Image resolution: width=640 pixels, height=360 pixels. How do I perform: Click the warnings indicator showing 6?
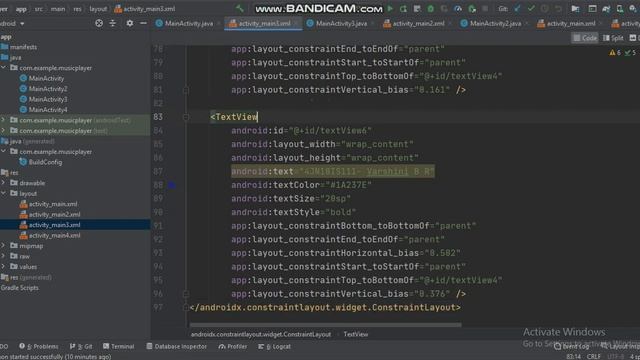tap(615, 53)
